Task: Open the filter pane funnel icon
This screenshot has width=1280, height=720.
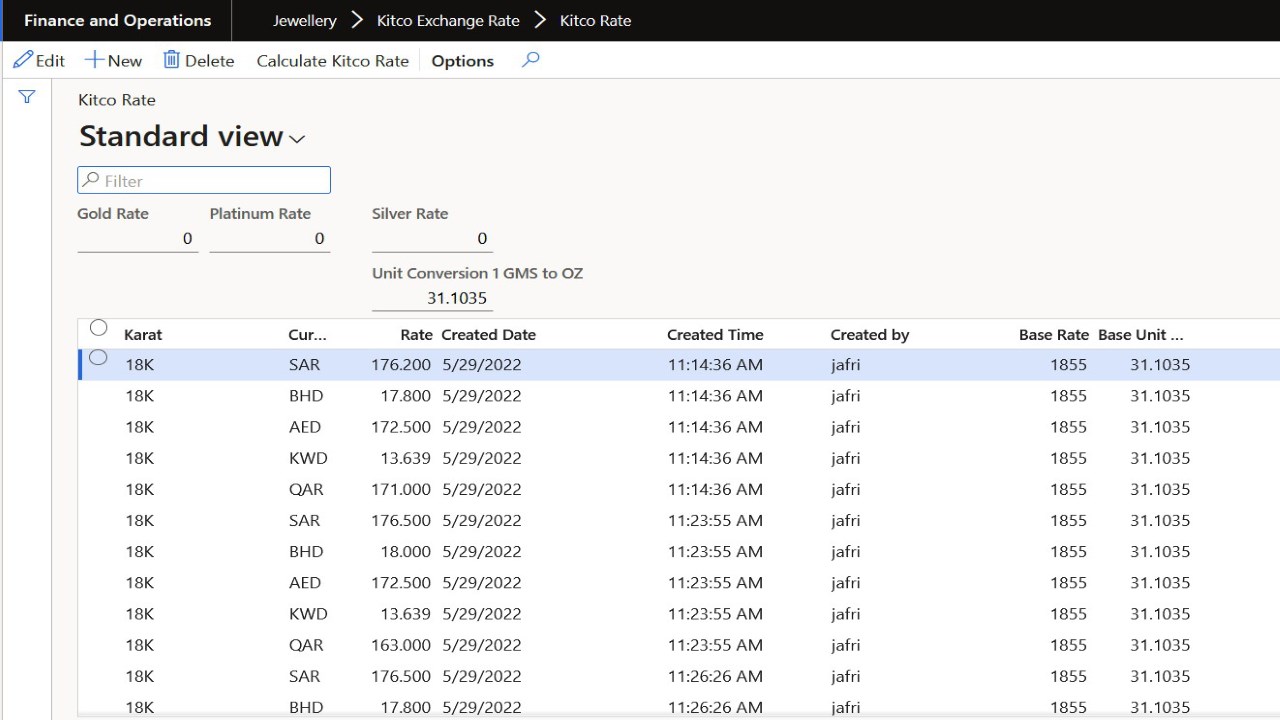Action: (27, 97)
